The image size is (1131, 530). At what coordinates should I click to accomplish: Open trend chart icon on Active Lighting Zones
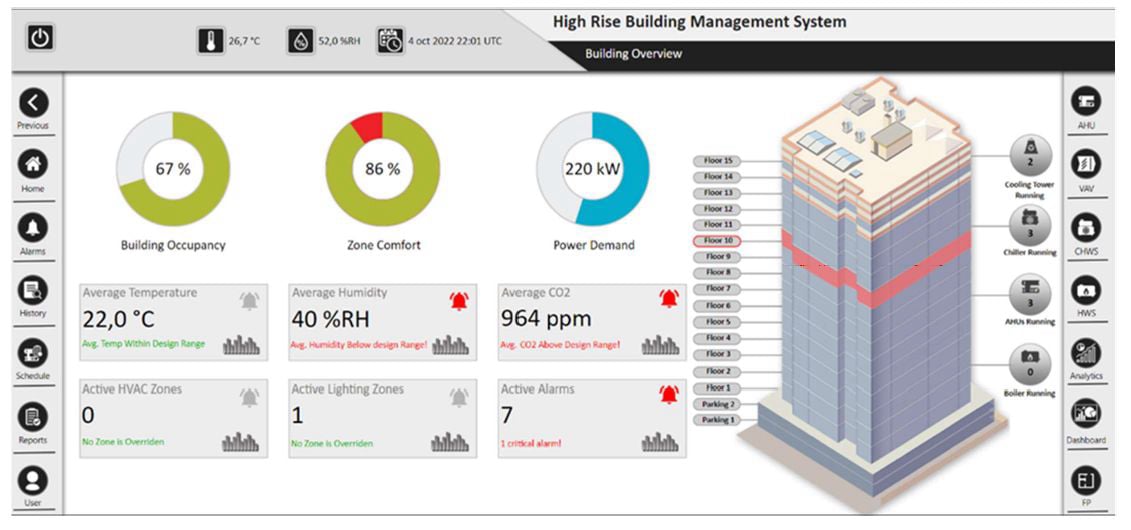[x=450, y=441]
